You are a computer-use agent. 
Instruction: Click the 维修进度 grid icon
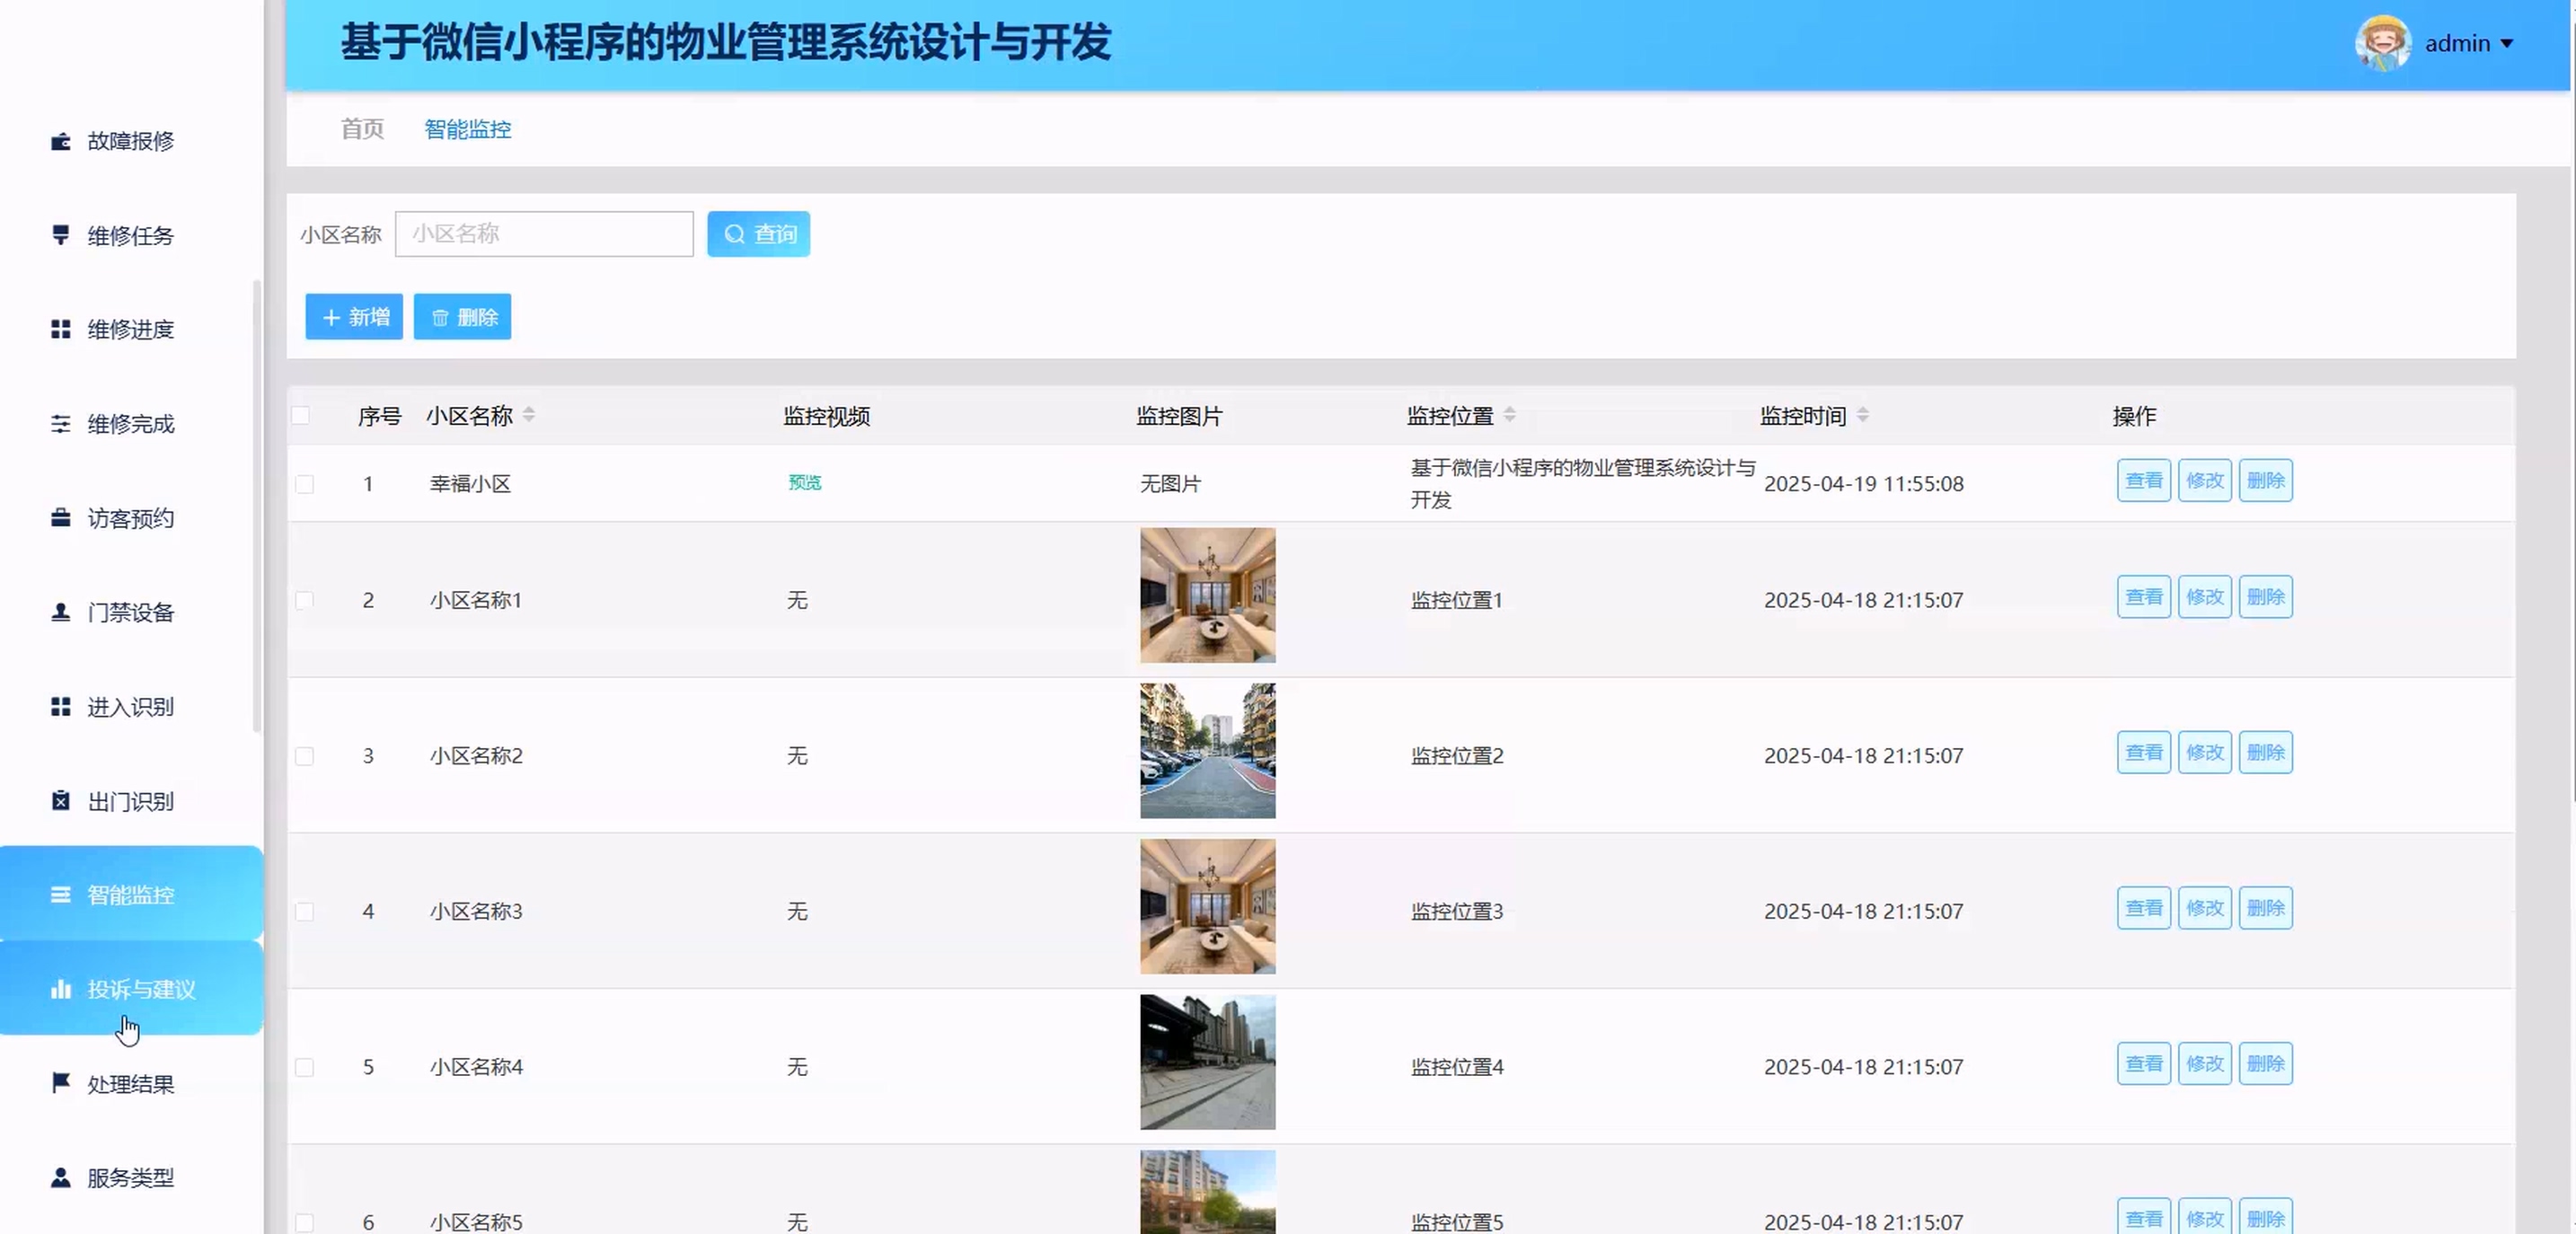61,329
